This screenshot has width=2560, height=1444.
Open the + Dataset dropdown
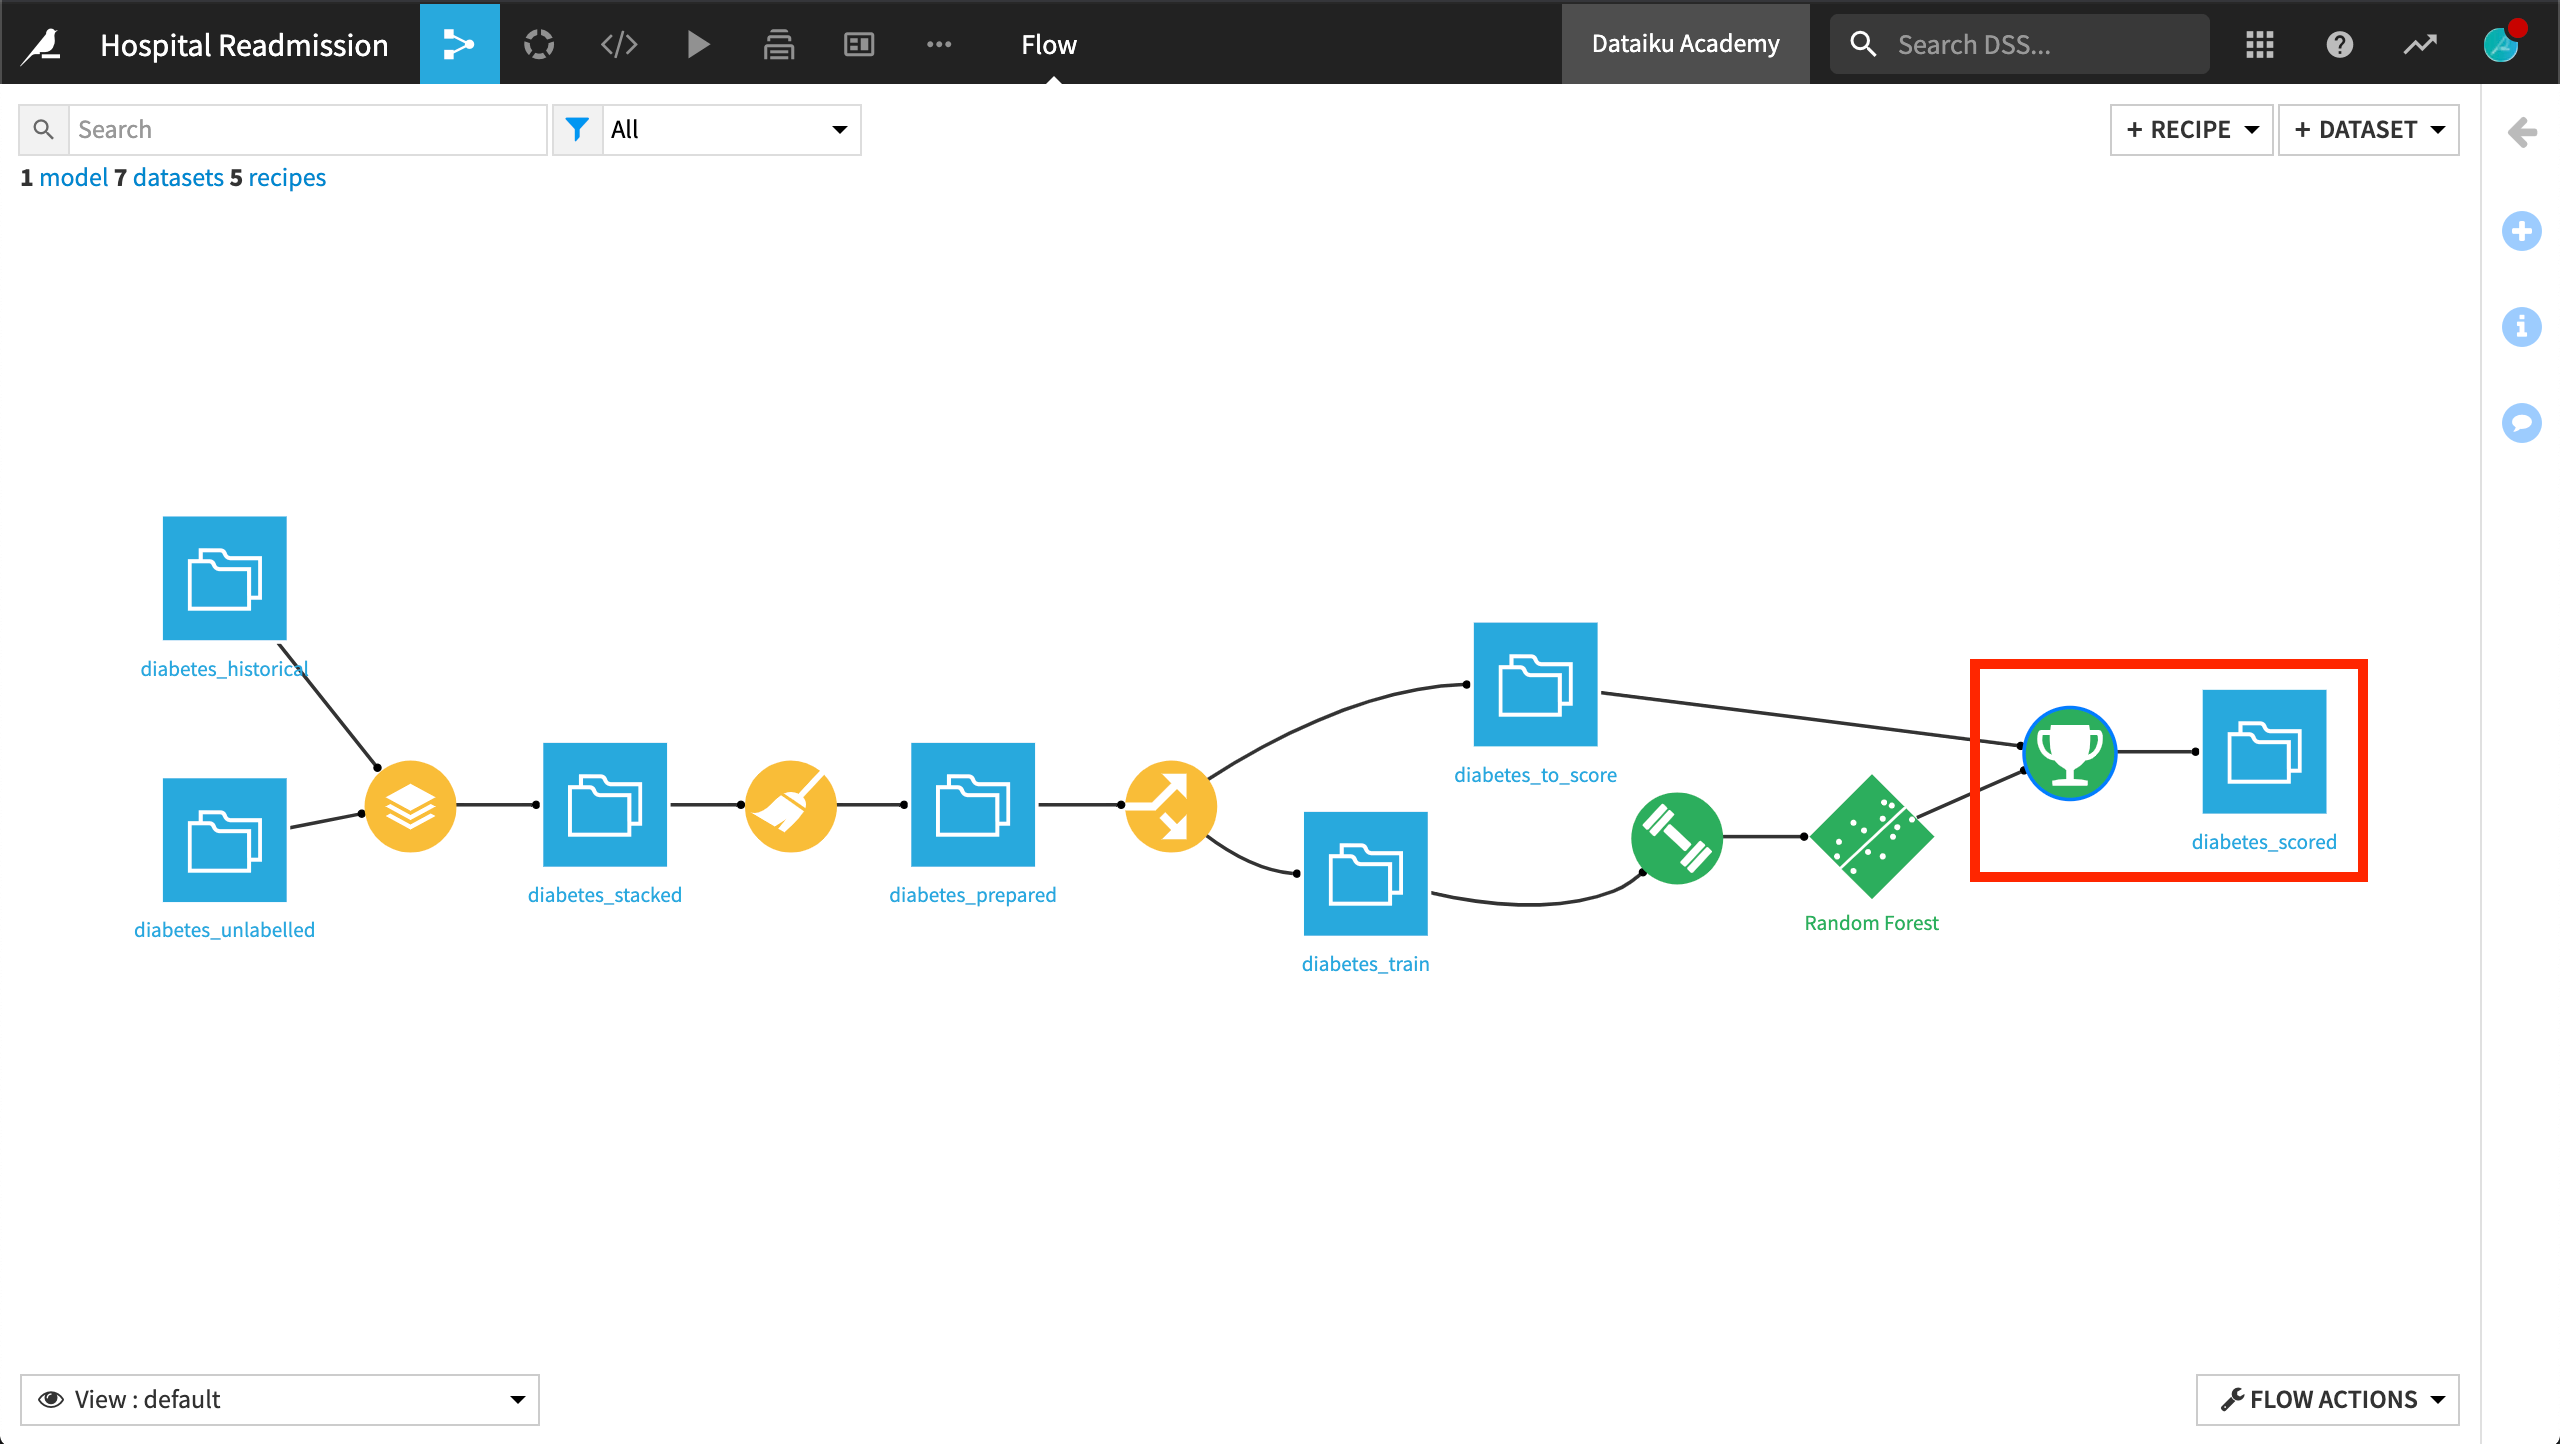click(2368, 129)
